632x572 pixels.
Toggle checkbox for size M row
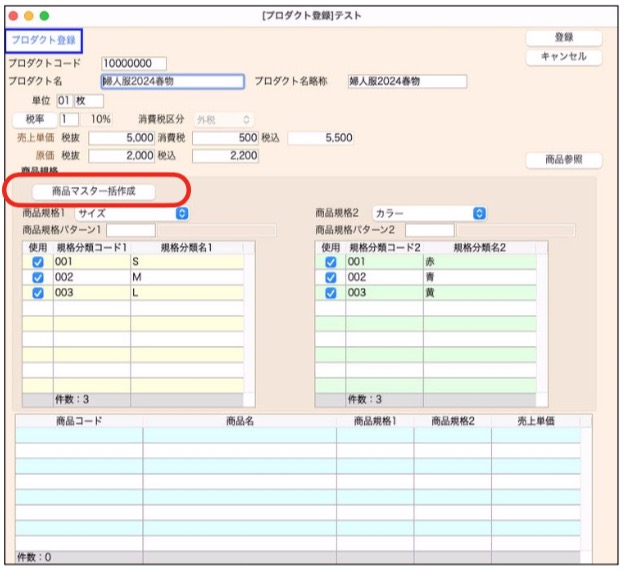click(x=38, y=277)
